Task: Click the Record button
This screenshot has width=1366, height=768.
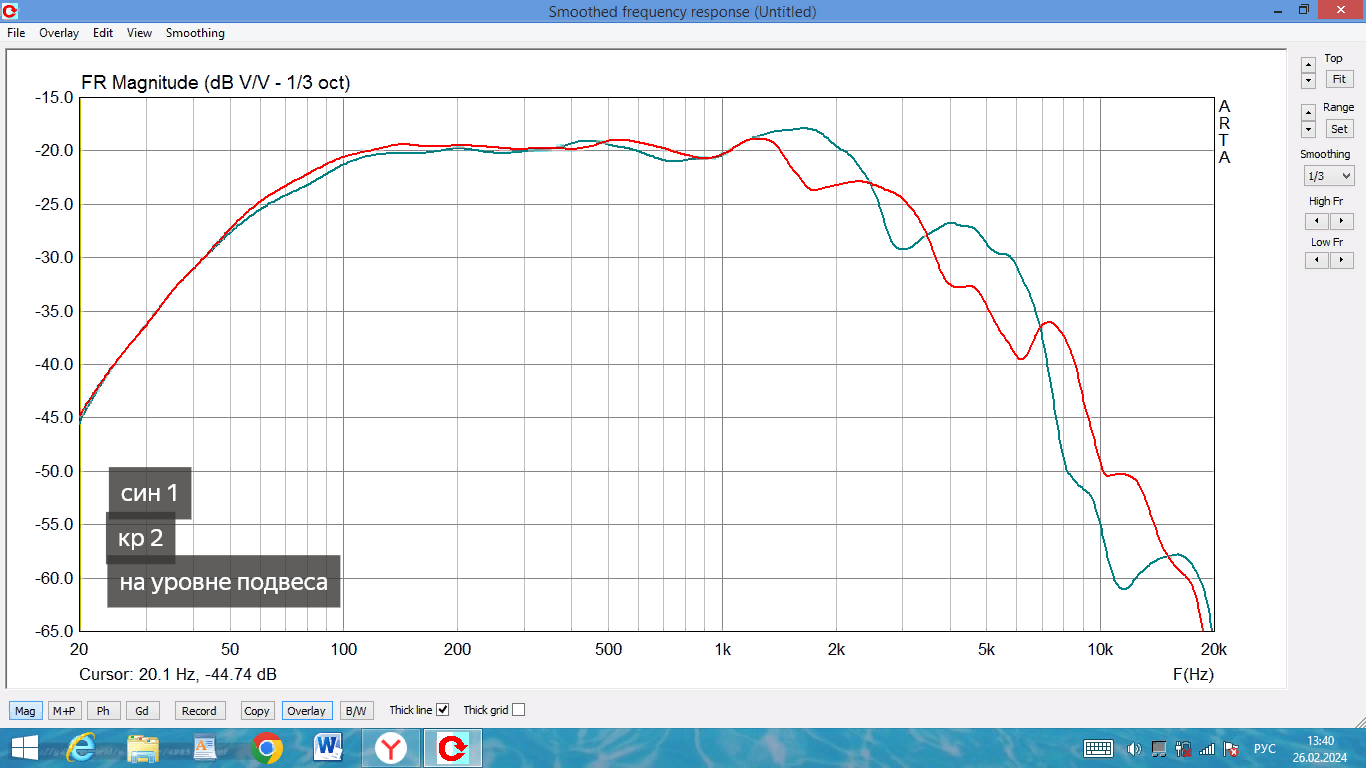Action: tap(199, 711)
